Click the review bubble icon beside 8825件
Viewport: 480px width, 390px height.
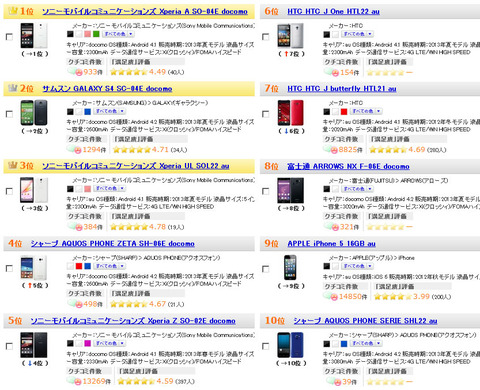(x=331, y=149)
